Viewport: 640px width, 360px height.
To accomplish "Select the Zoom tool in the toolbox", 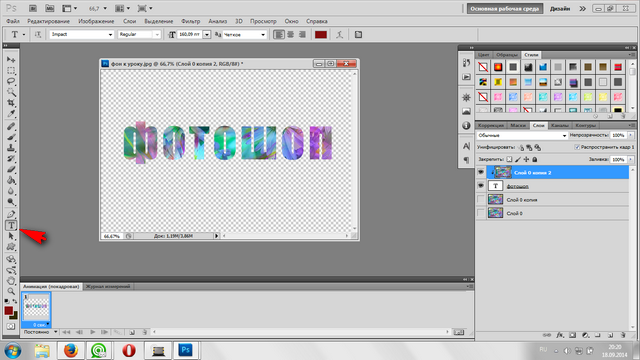I will click(x=11, y=291).
